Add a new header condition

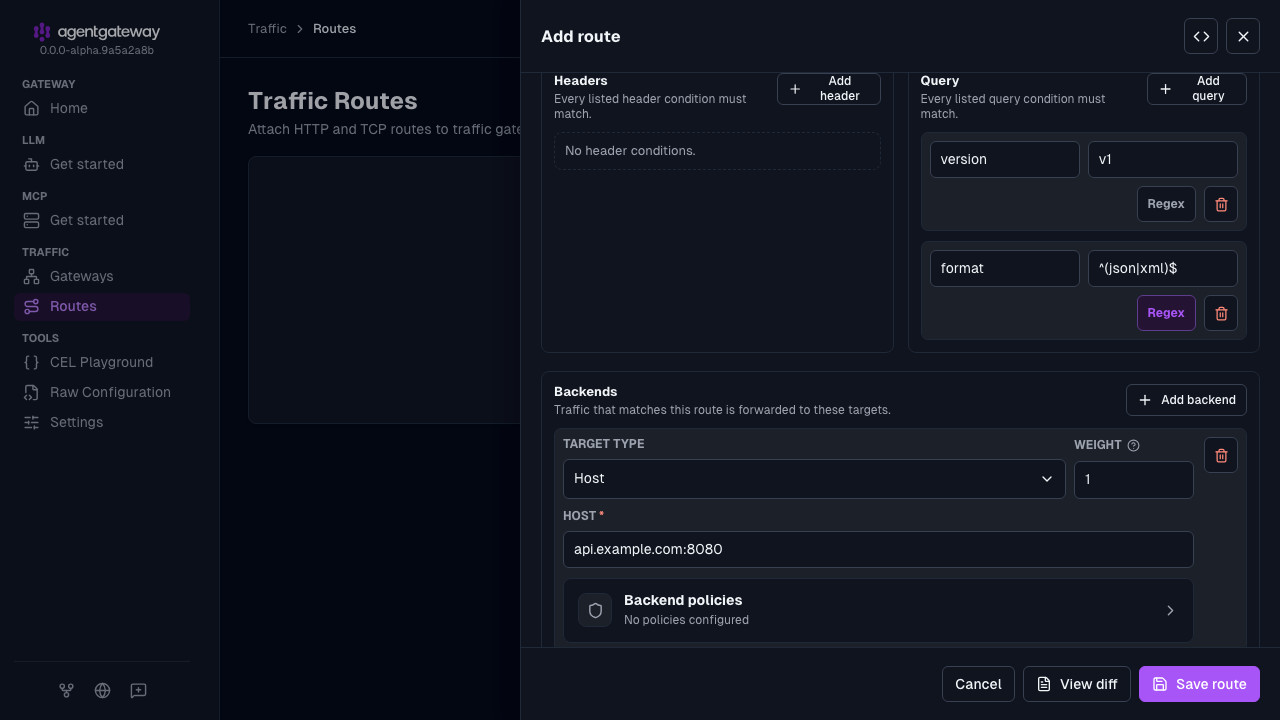click(x=829, y=89)
